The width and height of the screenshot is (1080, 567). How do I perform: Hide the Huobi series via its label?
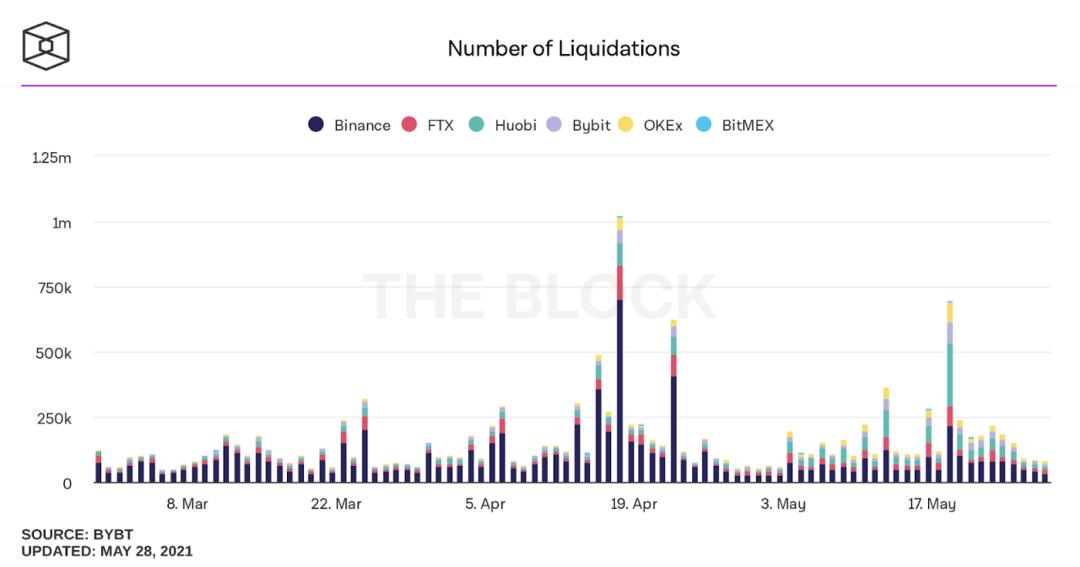515,125
